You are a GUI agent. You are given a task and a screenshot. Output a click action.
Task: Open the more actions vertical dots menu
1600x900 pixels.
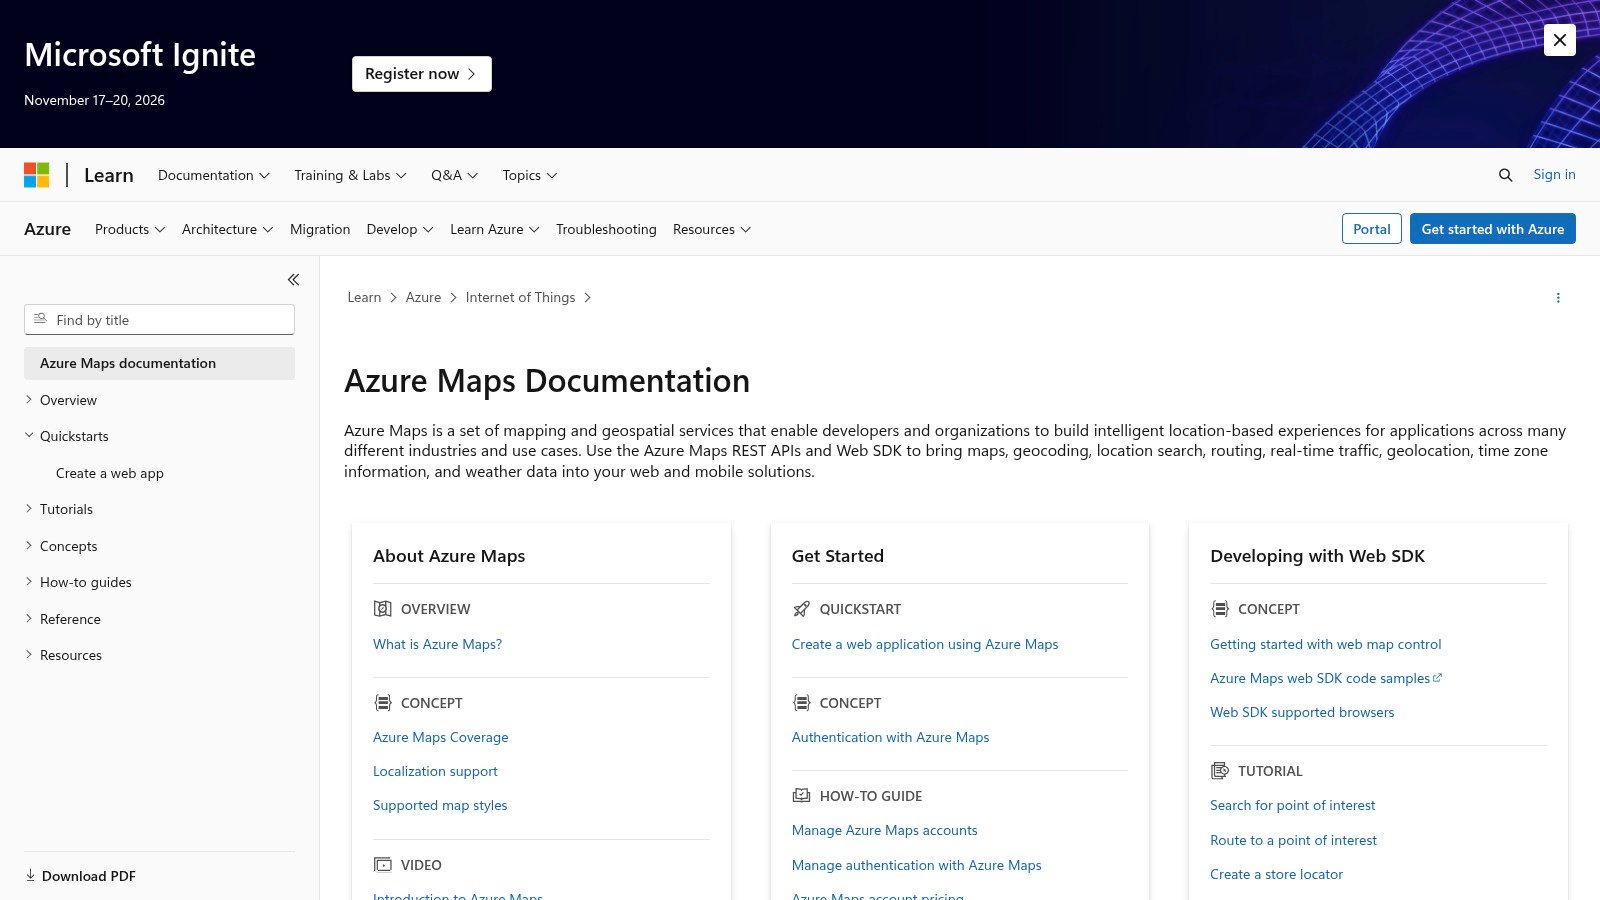click(1558, 298)
